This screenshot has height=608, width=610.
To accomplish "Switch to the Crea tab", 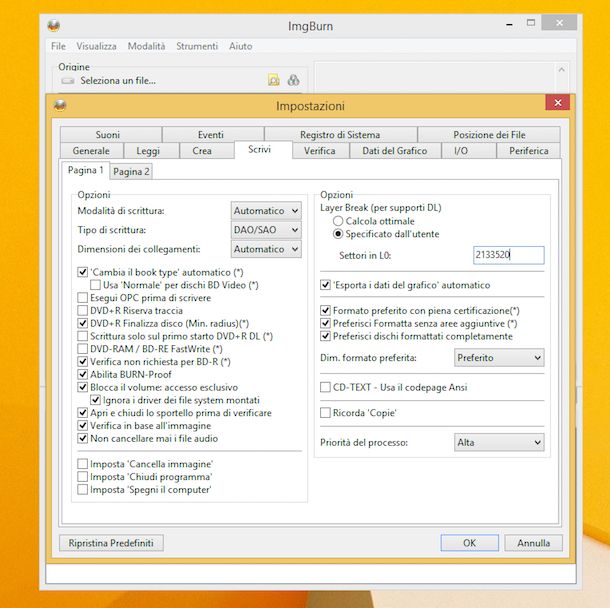I will click(207, 151).
